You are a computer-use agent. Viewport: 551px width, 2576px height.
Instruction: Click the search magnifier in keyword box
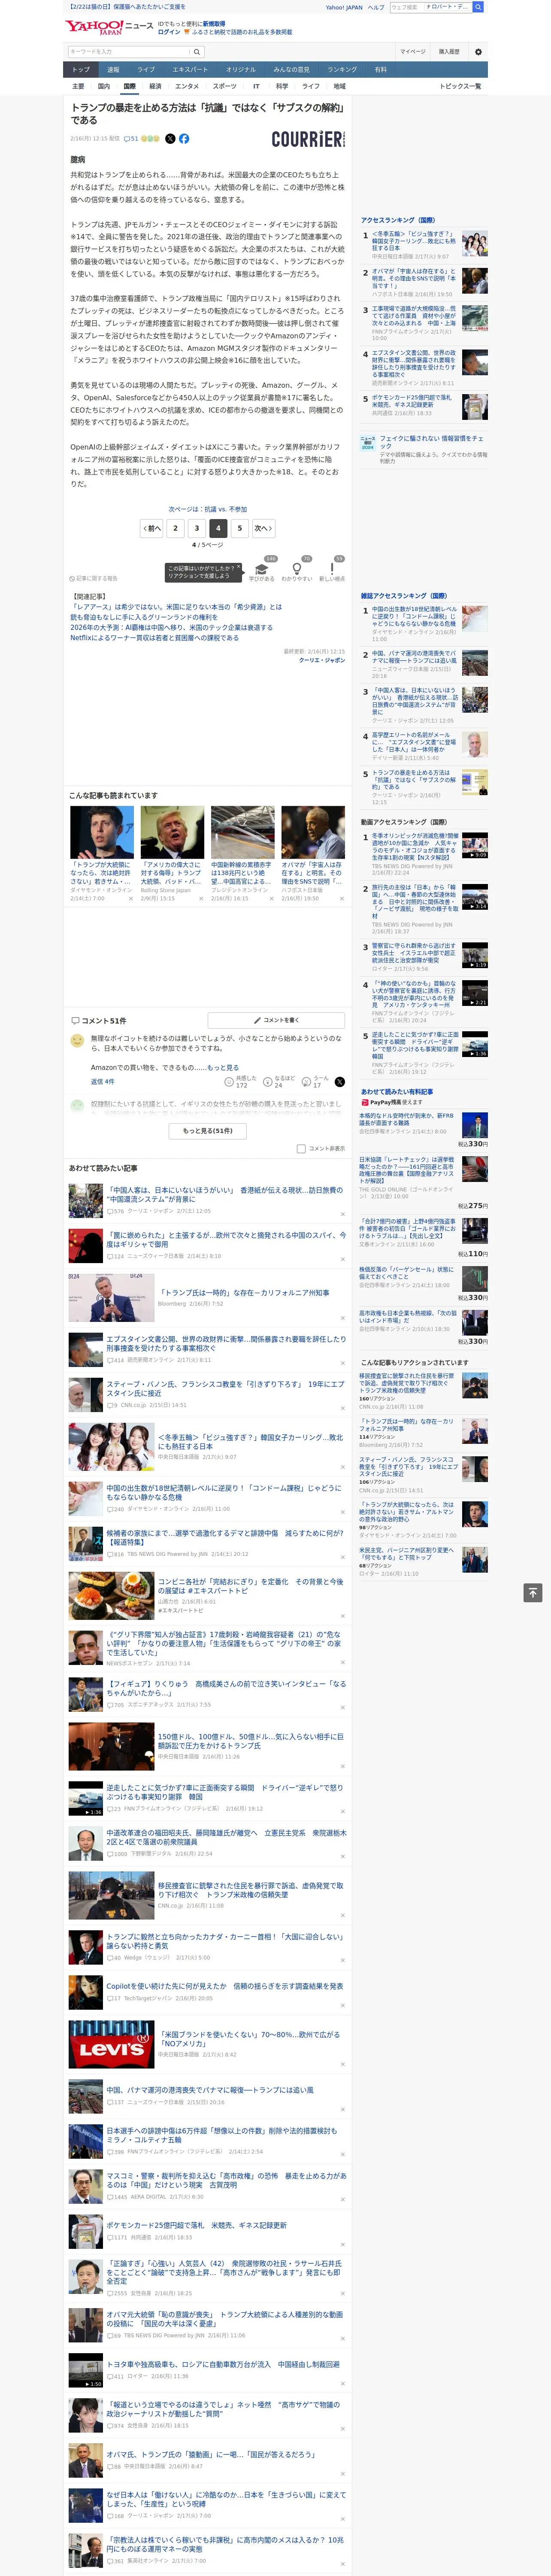197,51
